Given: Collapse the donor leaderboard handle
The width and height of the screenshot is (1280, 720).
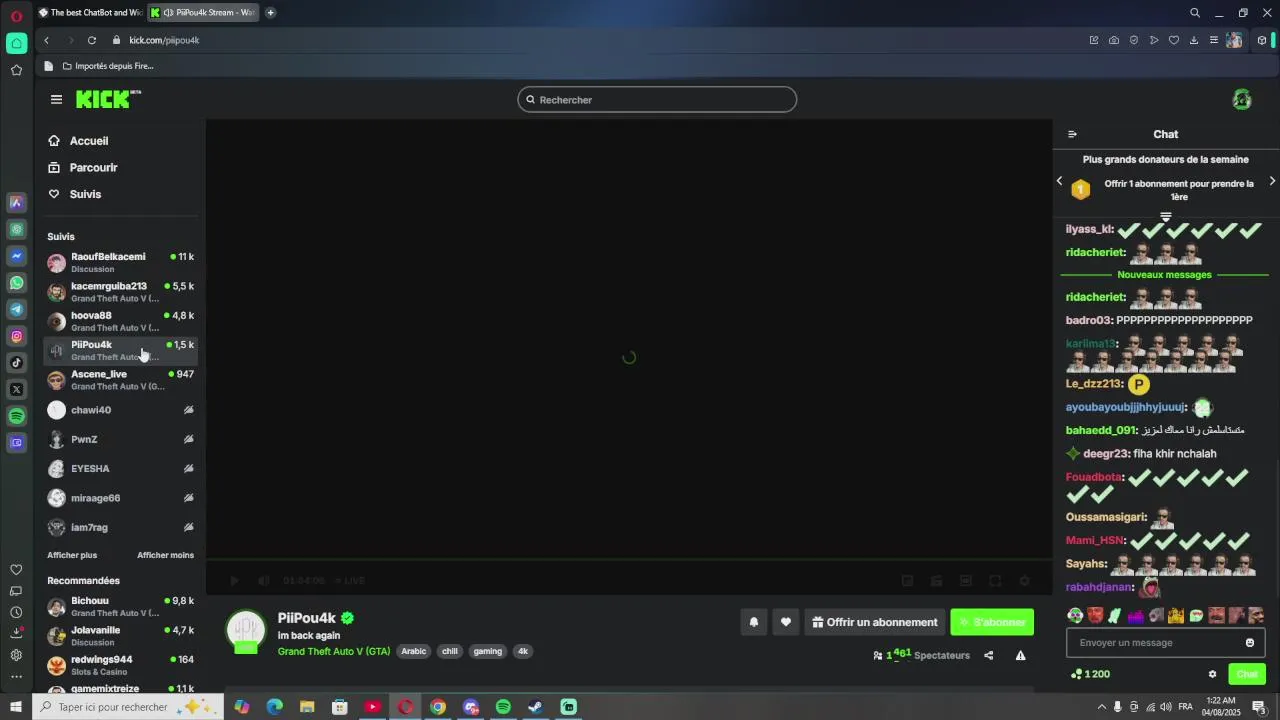Looking at the screenshot, I should 1165,216.
